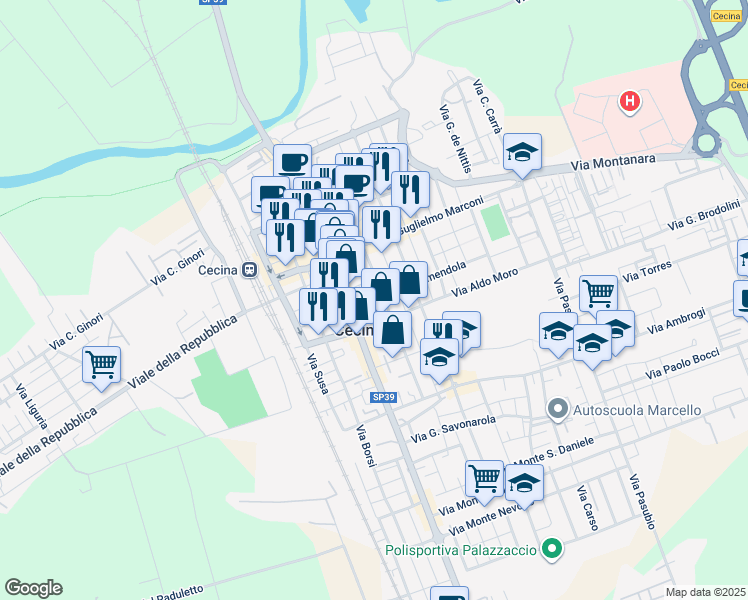Screen dimensions: 748x600
Task: Select the topmost coffee cup marker
Action: click(x=292, y=163)
